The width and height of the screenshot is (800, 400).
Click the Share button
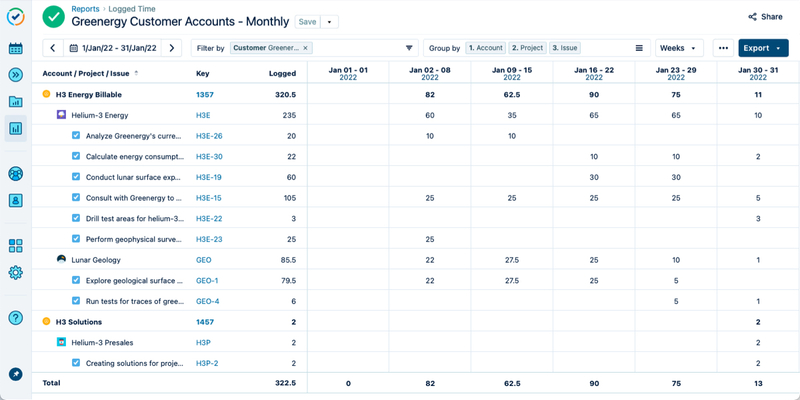(765, 17)
